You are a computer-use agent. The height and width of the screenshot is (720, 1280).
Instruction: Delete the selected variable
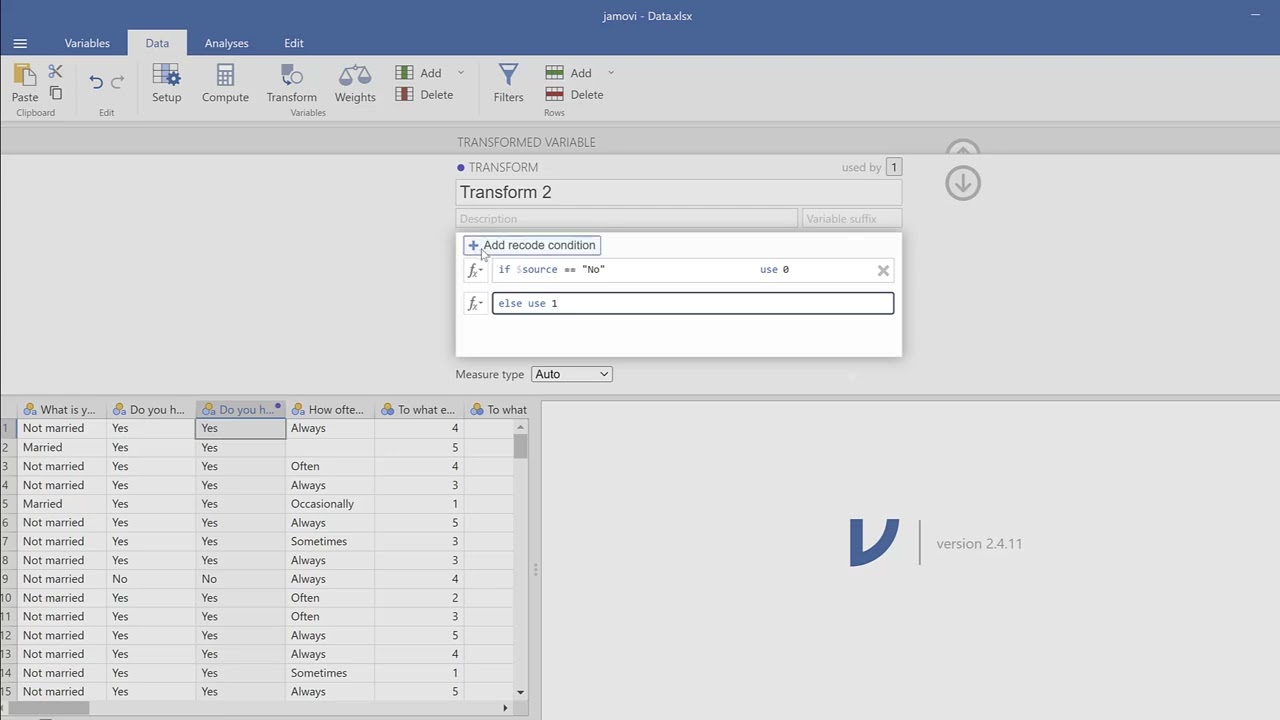(424, 95)
